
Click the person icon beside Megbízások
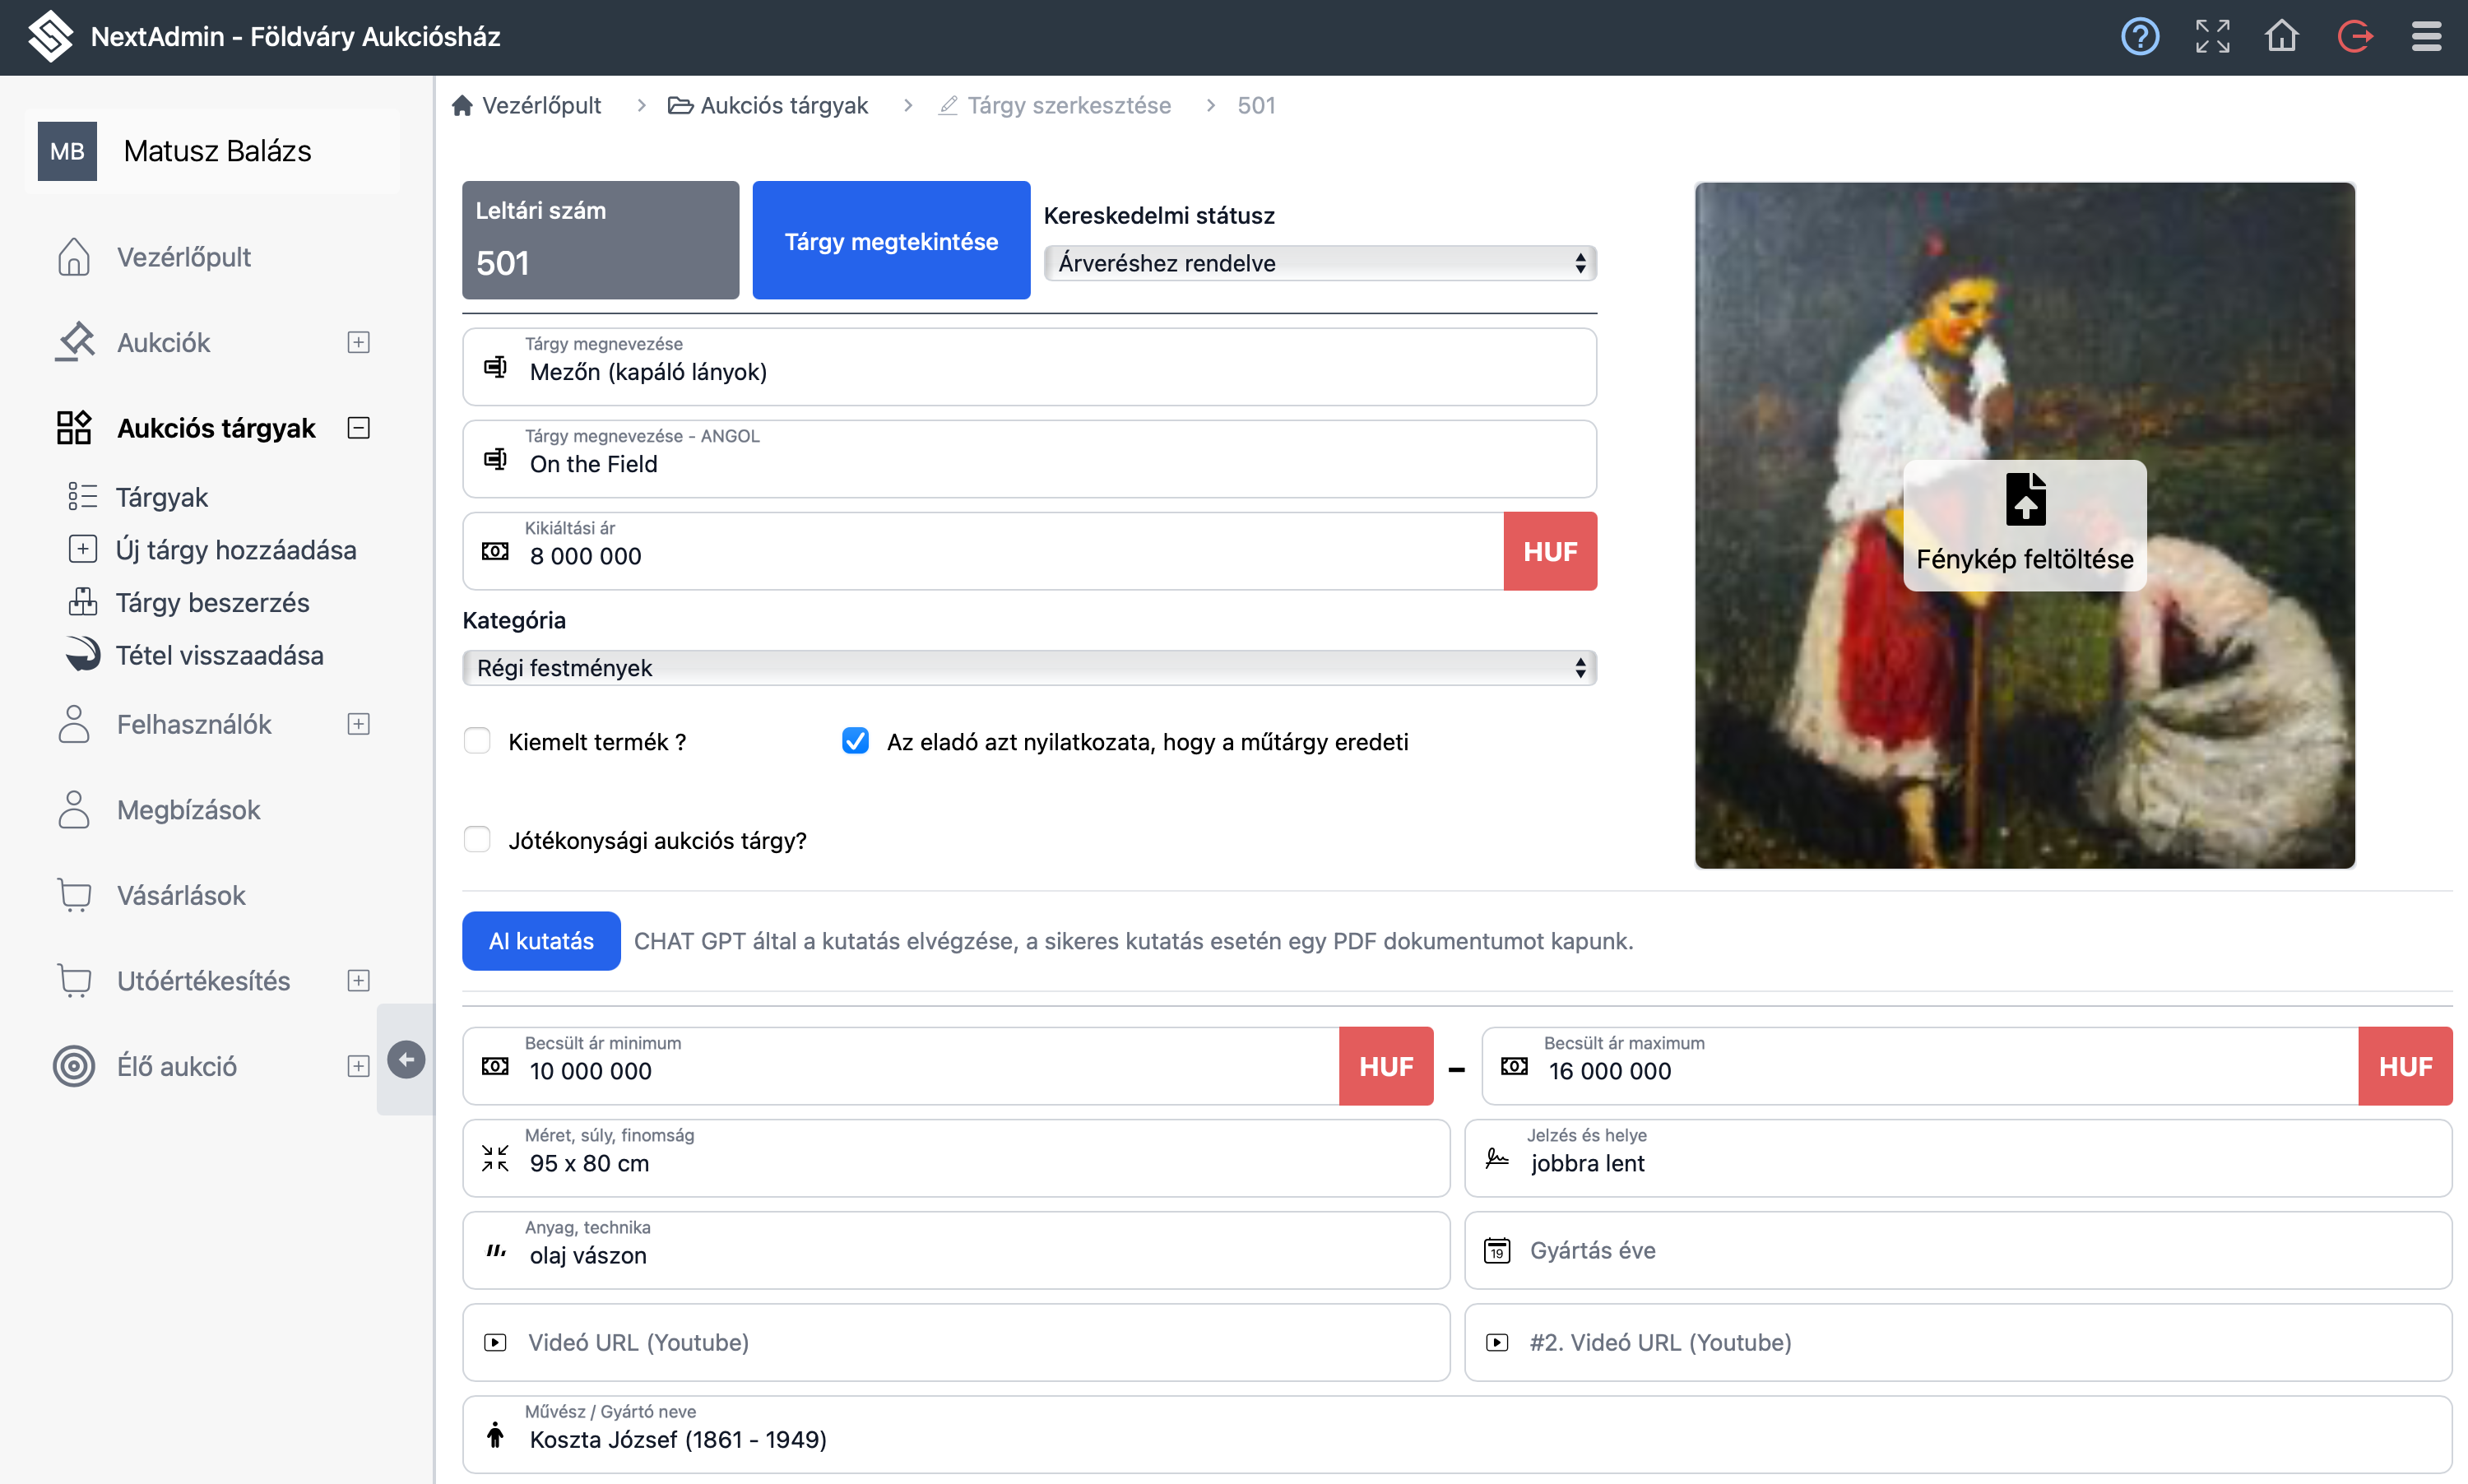click(74, 810)
